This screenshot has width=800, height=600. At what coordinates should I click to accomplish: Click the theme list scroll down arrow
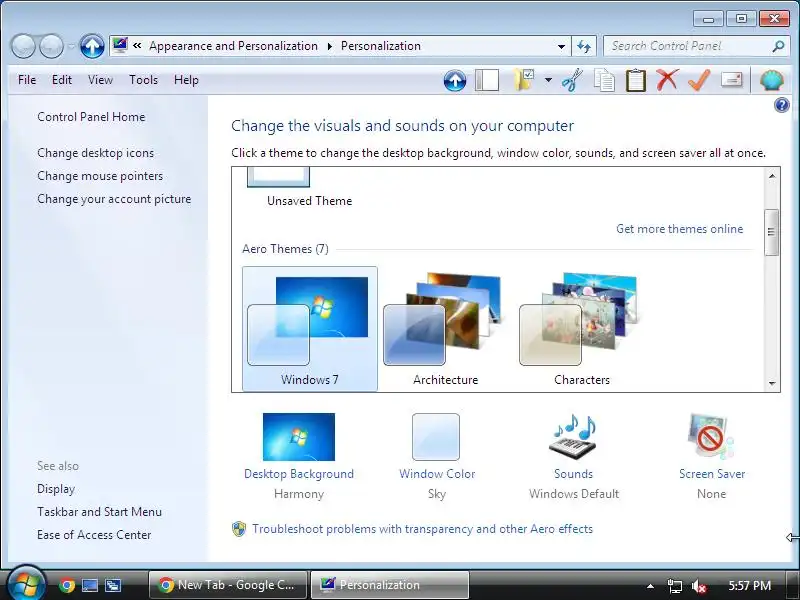coord(772,383)
